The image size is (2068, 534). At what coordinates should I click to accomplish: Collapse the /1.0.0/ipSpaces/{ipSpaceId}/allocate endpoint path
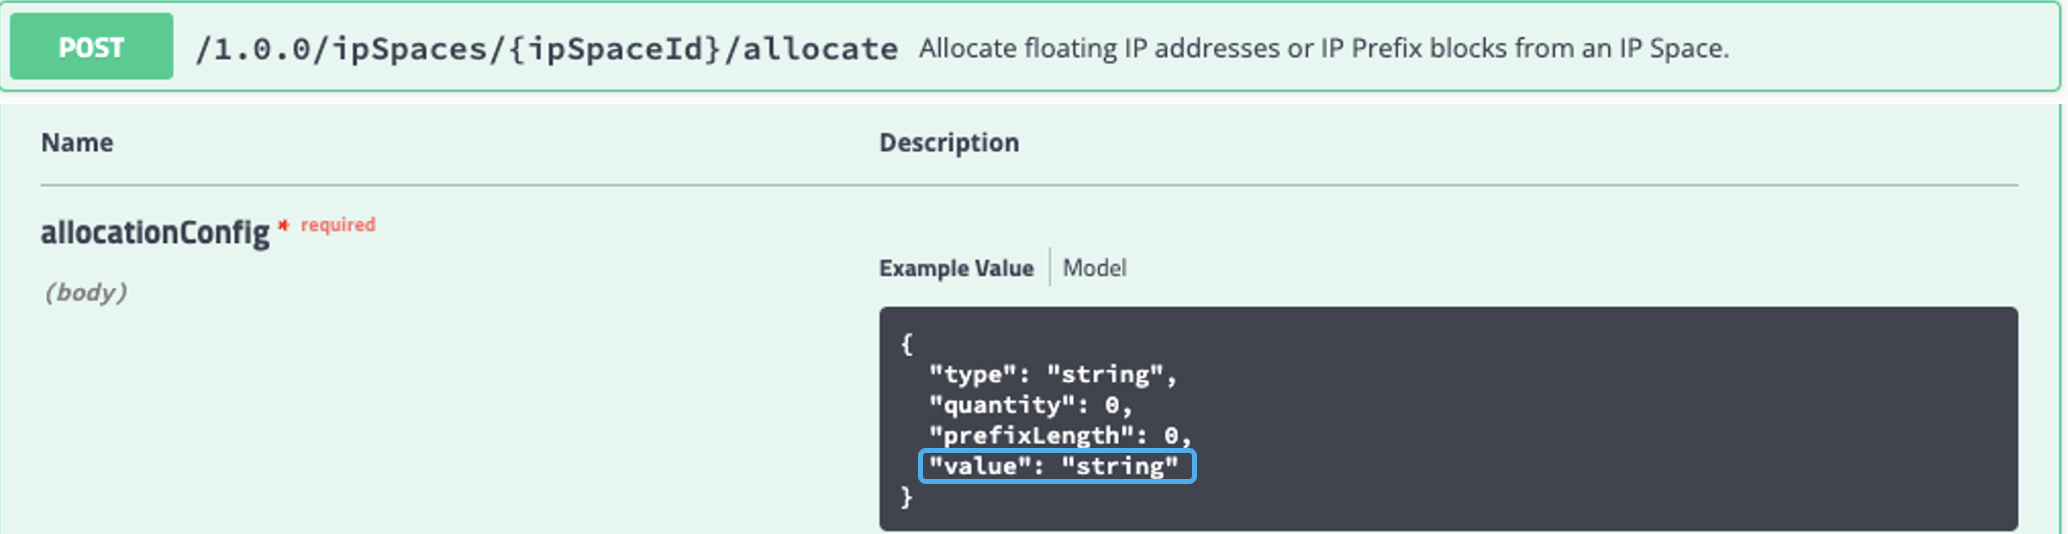click(x=546, y=48)
